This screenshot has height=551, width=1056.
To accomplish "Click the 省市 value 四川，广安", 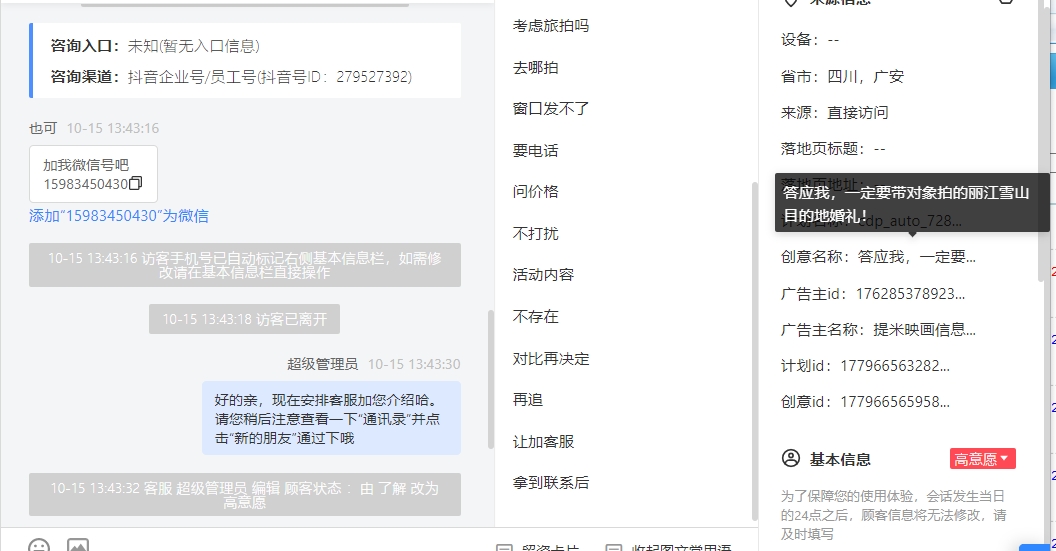I will click(865, 76).
